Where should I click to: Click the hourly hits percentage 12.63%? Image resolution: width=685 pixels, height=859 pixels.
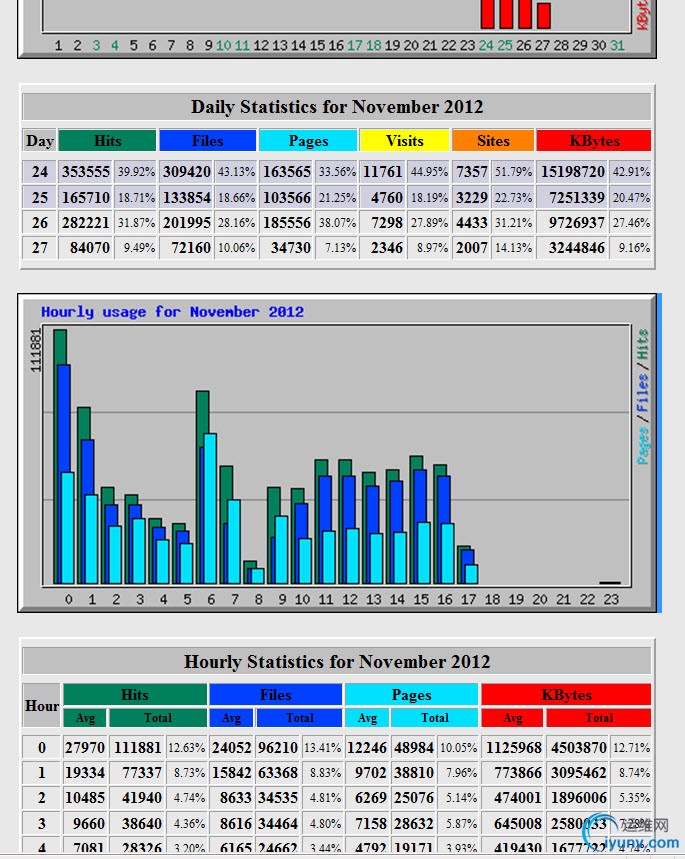(x=186, y=748)
